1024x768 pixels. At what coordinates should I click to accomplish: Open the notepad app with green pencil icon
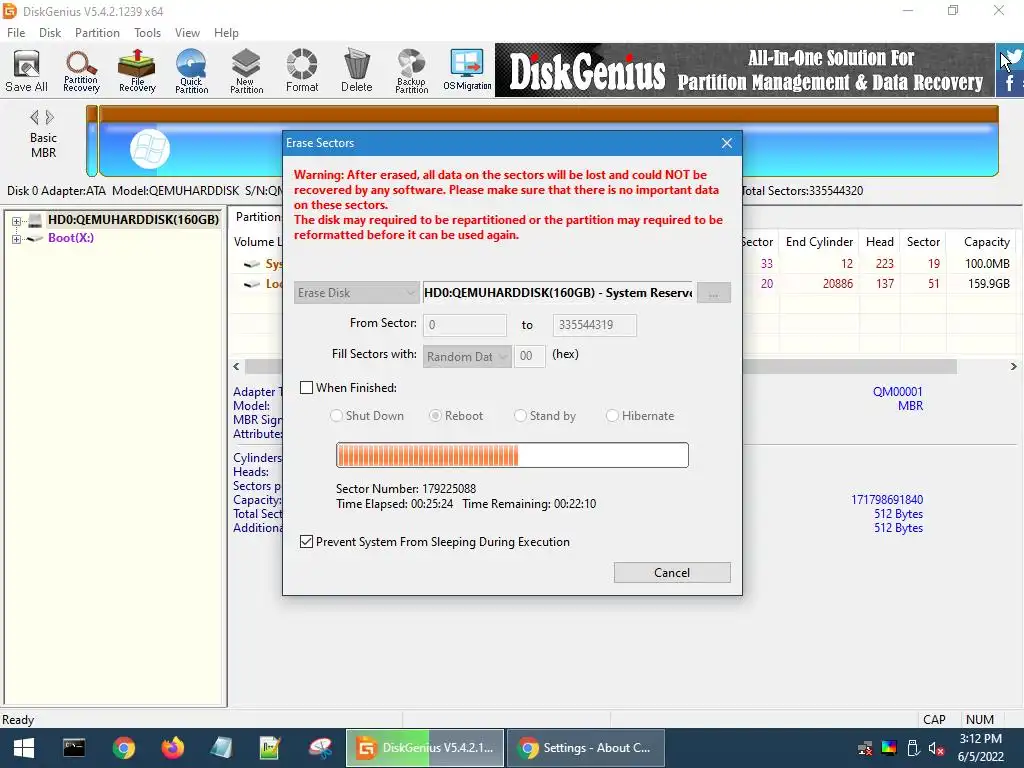tap(270, 748)
